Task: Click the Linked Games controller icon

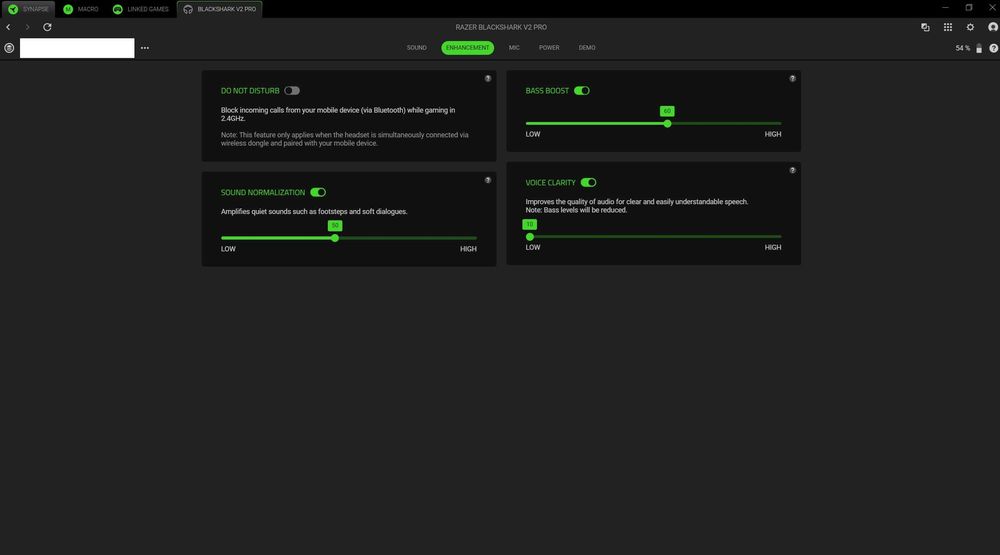Action: pyautogui.click(x=117, y=9)
